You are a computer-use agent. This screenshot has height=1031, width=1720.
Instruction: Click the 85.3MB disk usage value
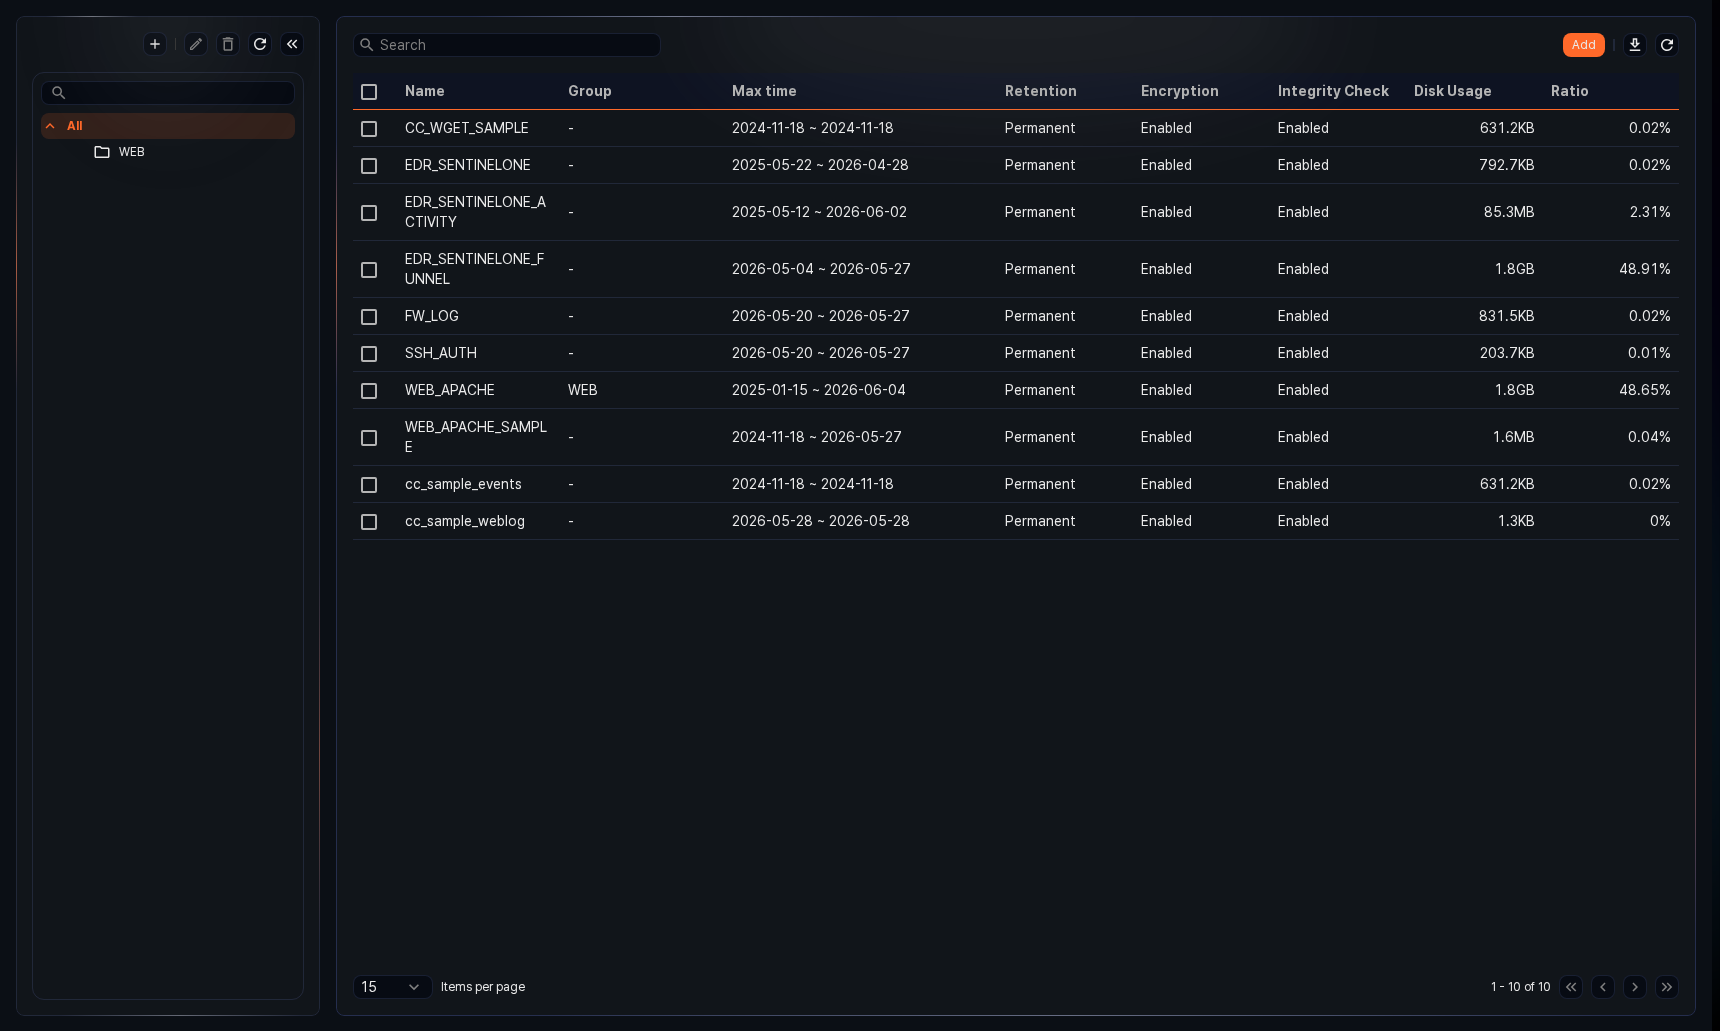[1509, 212]
